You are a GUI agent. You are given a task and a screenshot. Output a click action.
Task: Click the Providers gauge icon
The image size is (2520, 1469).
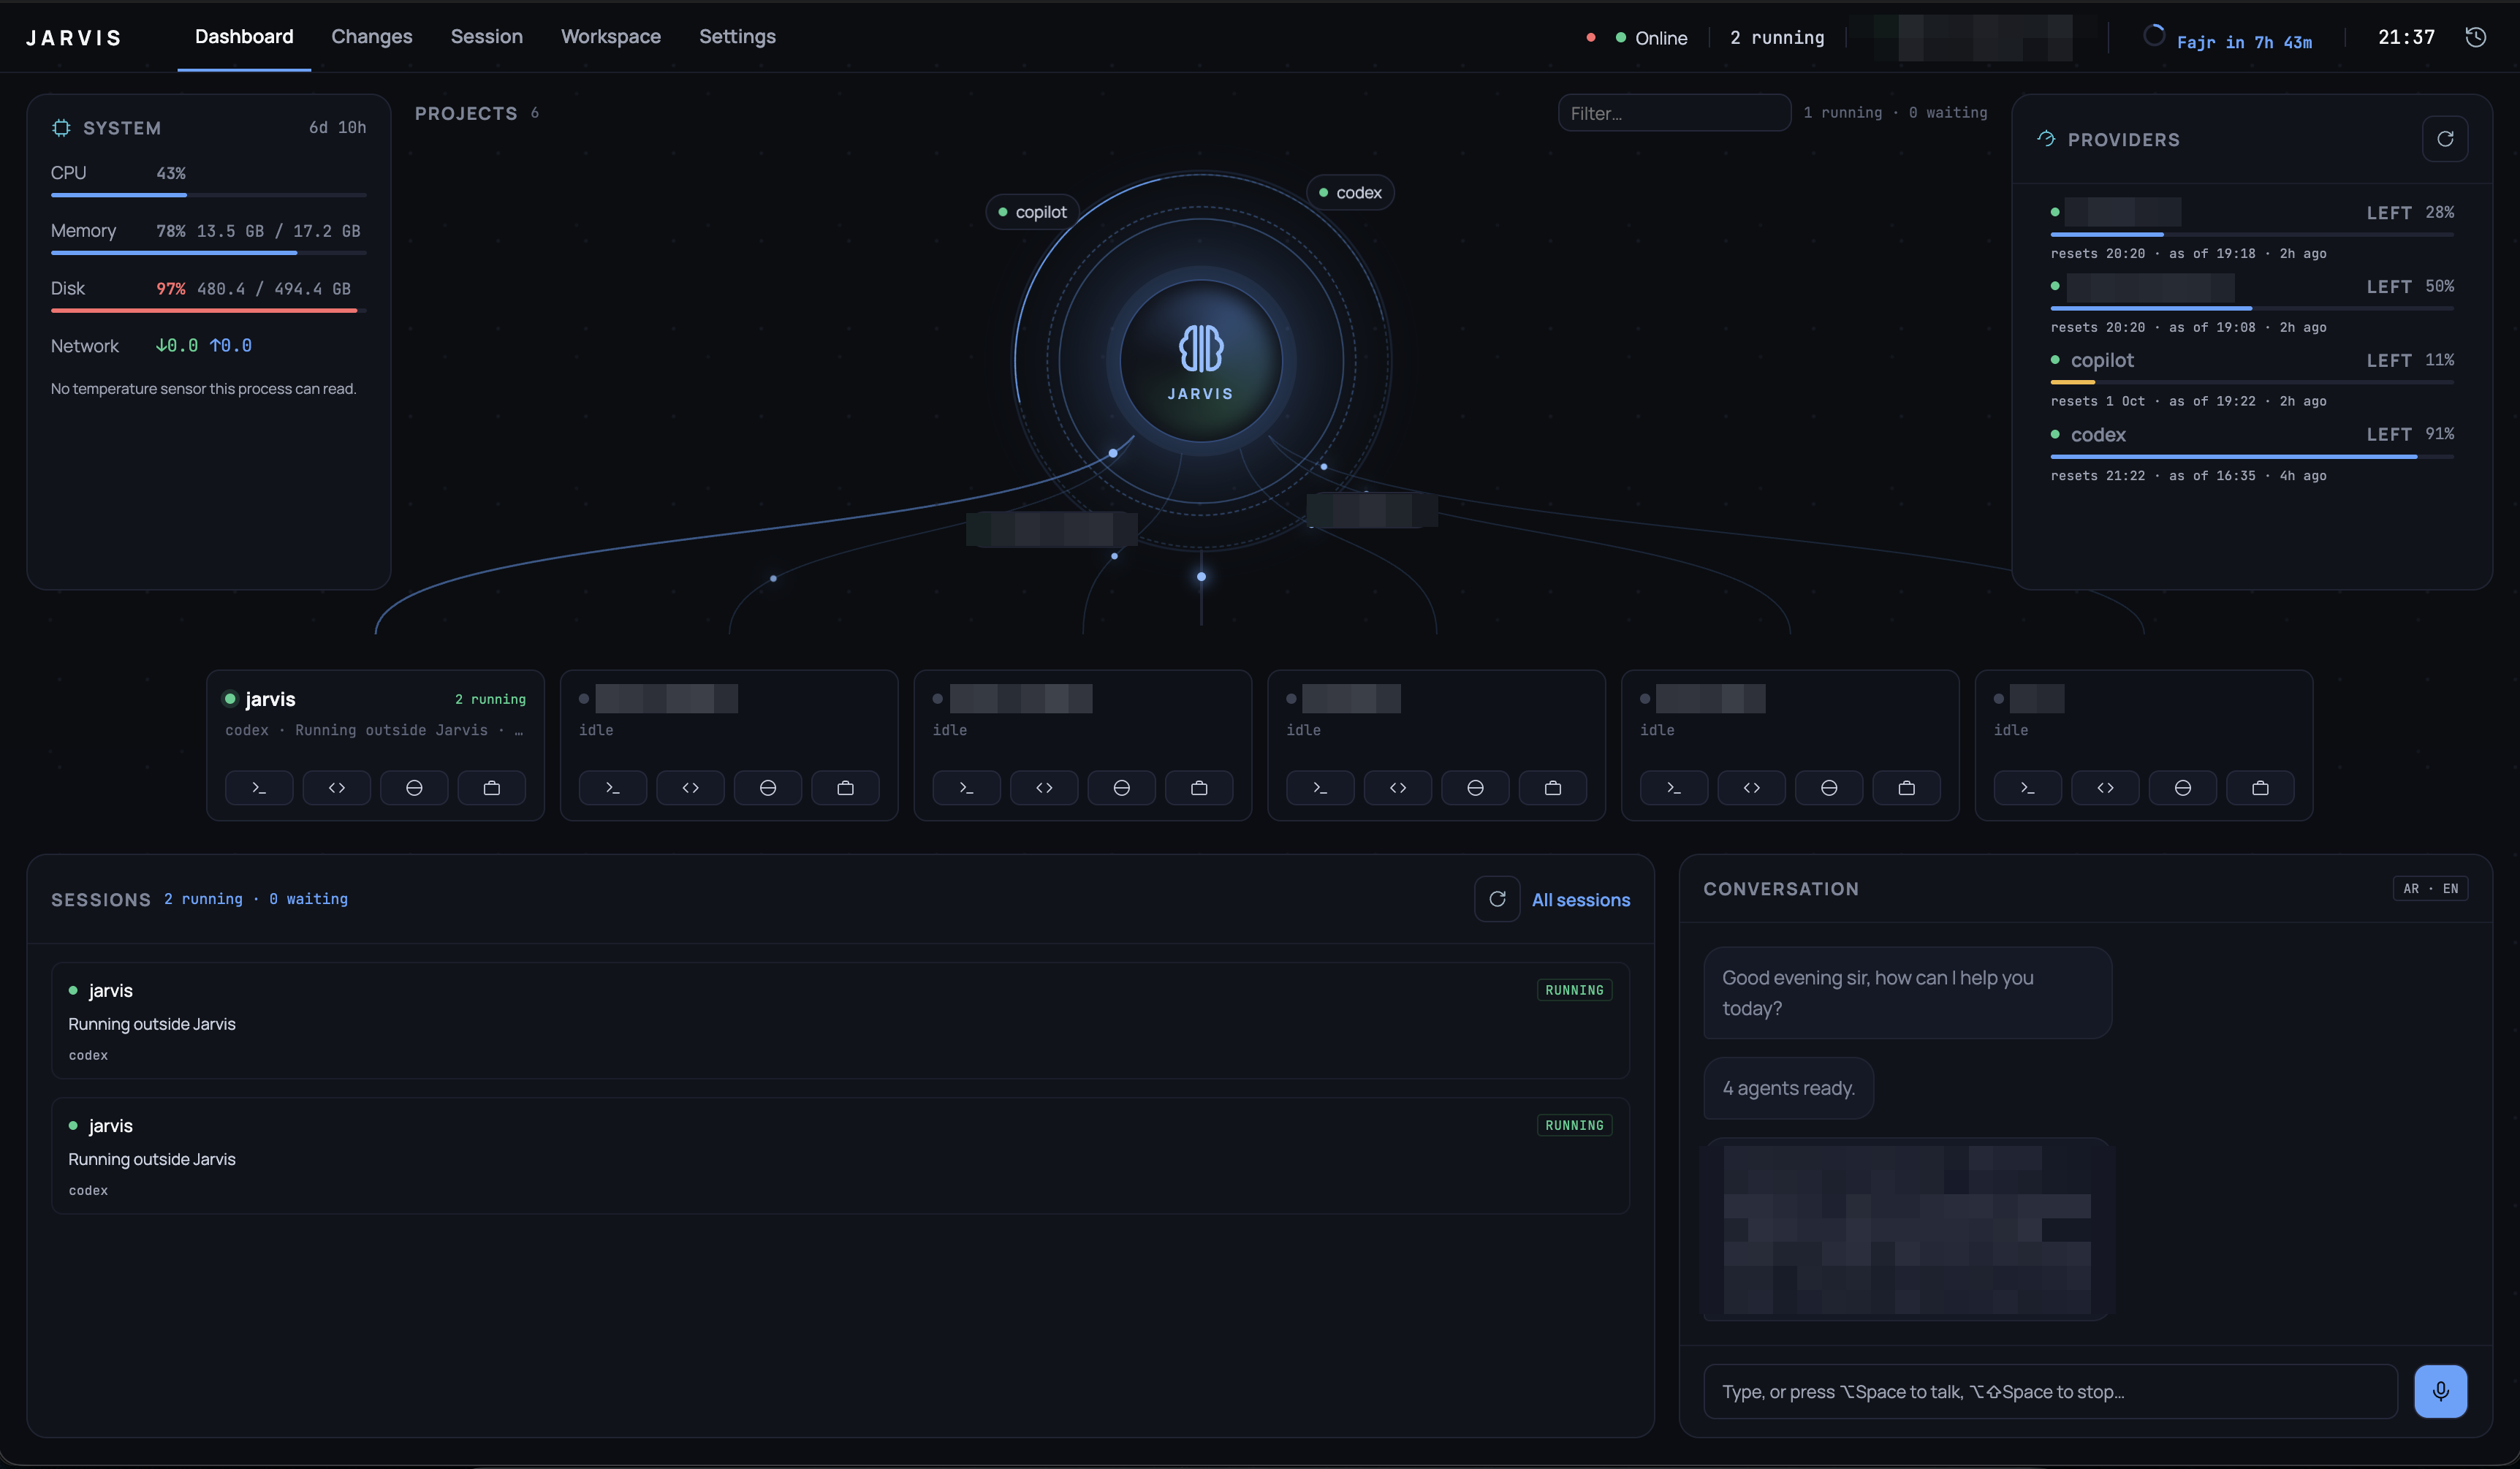(x=2046, y=139)
